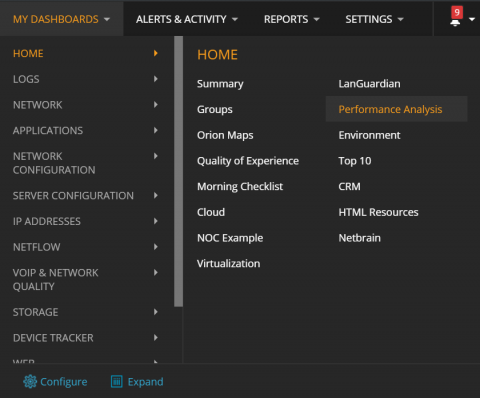Expand the LOGS submenu arrow
480x398 pixels.
point(156,79)
